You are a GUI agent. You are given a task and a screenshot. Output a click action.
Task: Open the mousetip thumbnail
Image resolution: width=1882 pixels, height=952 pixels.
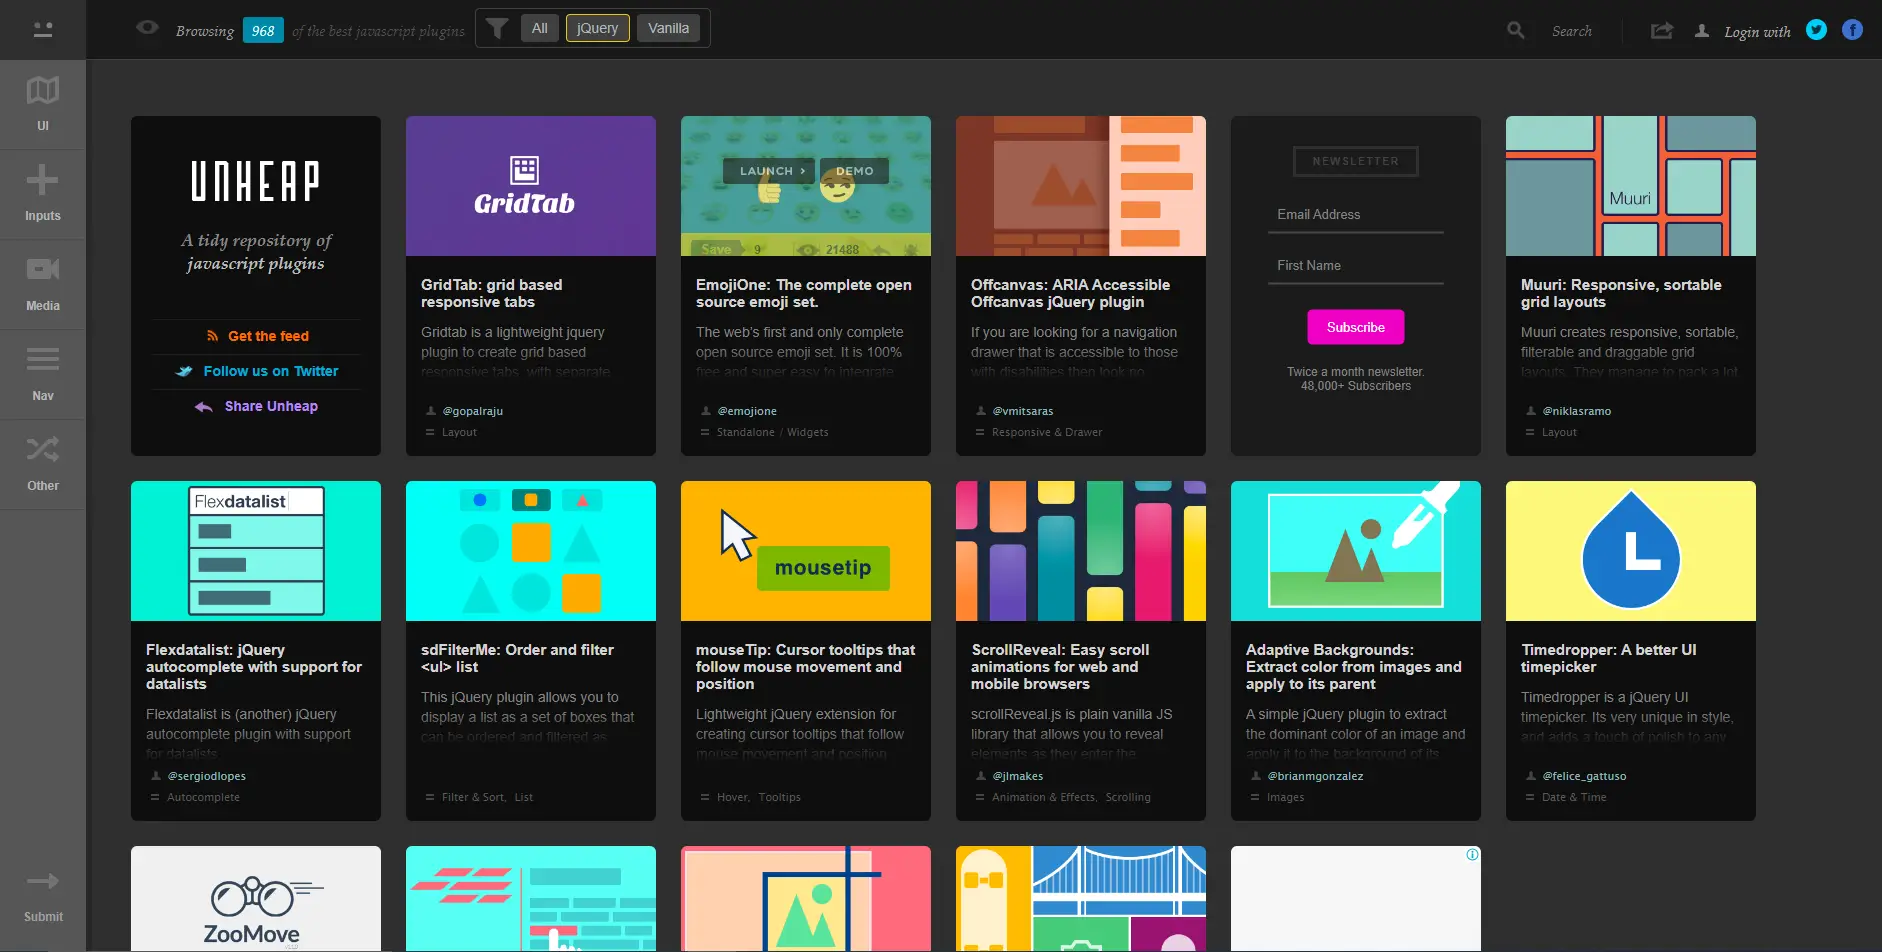[x=806, y=551]
